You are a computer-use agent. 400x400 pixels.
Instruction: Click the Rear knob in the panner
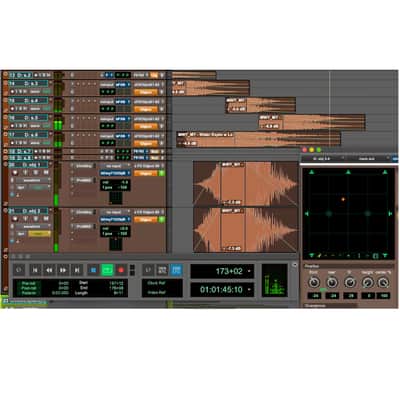(x=331, y=283)
